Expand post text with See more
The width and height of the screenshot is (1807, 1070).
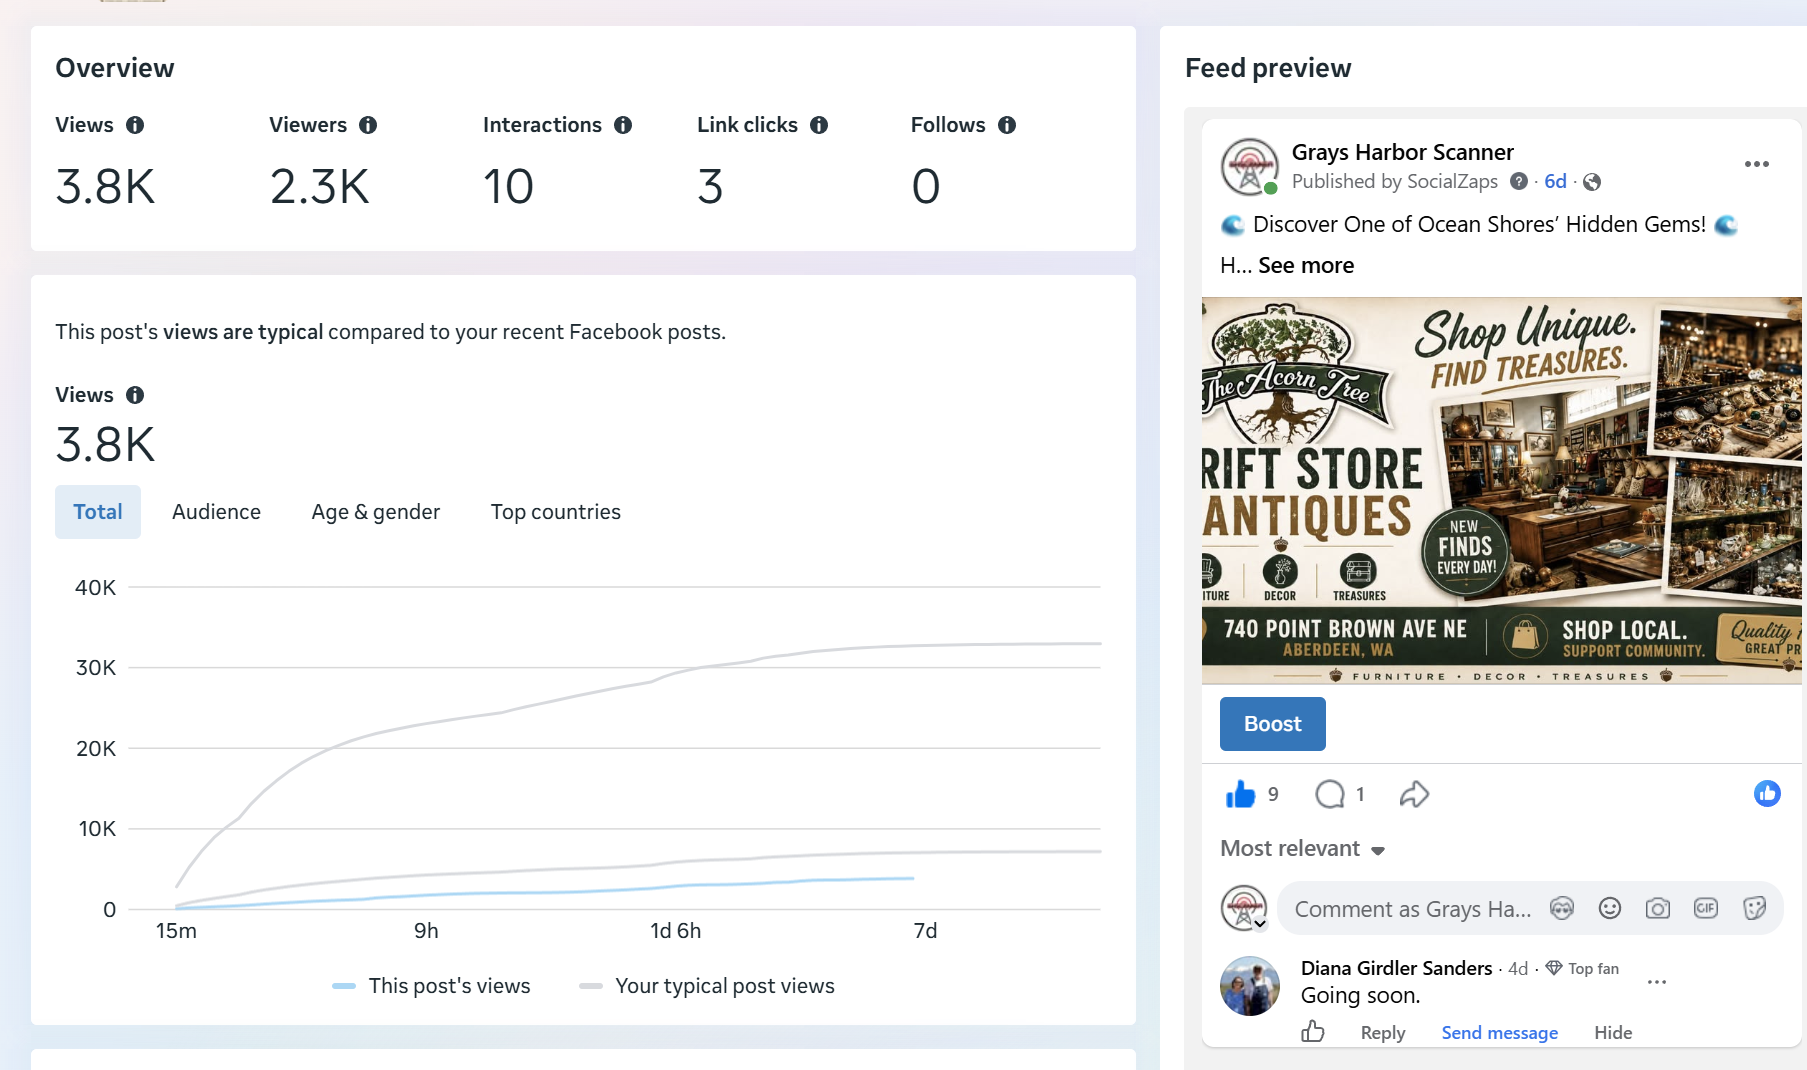(x=1306, y=266)
